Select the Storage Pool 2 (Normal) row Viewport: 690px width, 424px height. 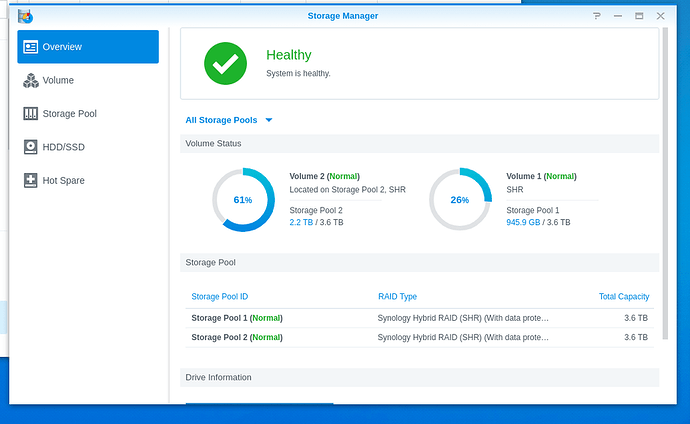(420, 337)
